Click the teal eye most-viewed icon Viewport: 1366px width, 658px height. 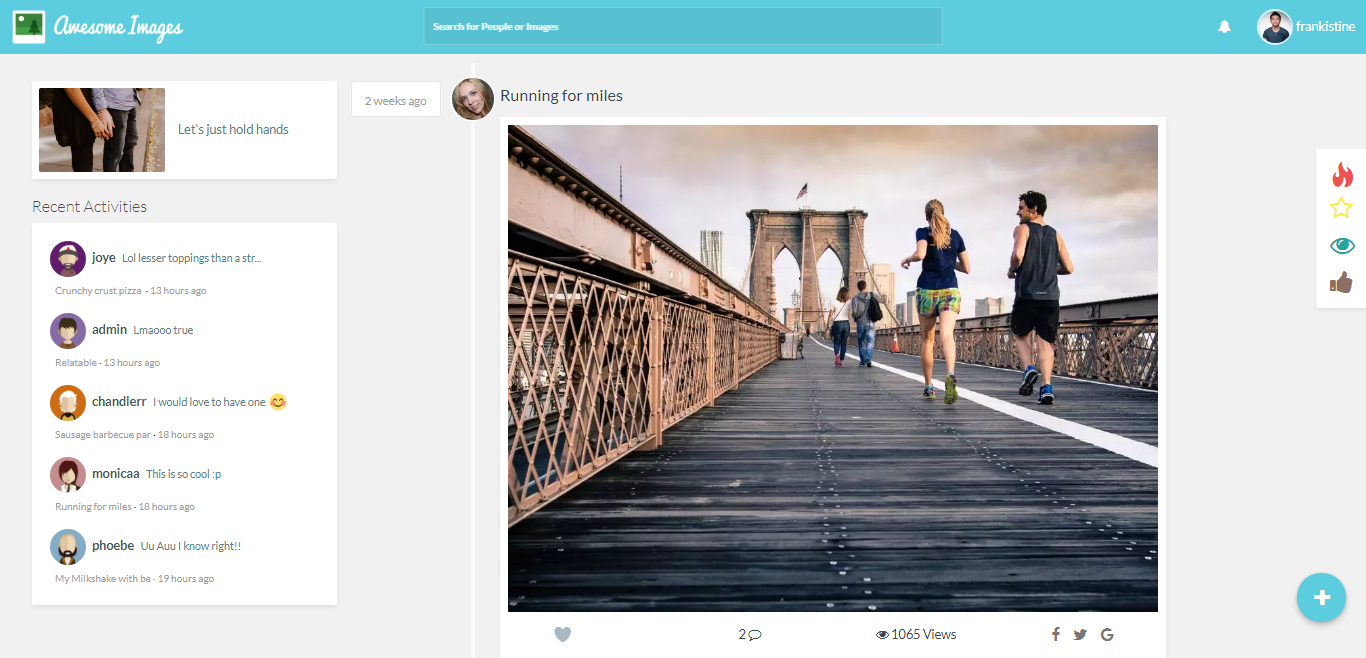1341,246
